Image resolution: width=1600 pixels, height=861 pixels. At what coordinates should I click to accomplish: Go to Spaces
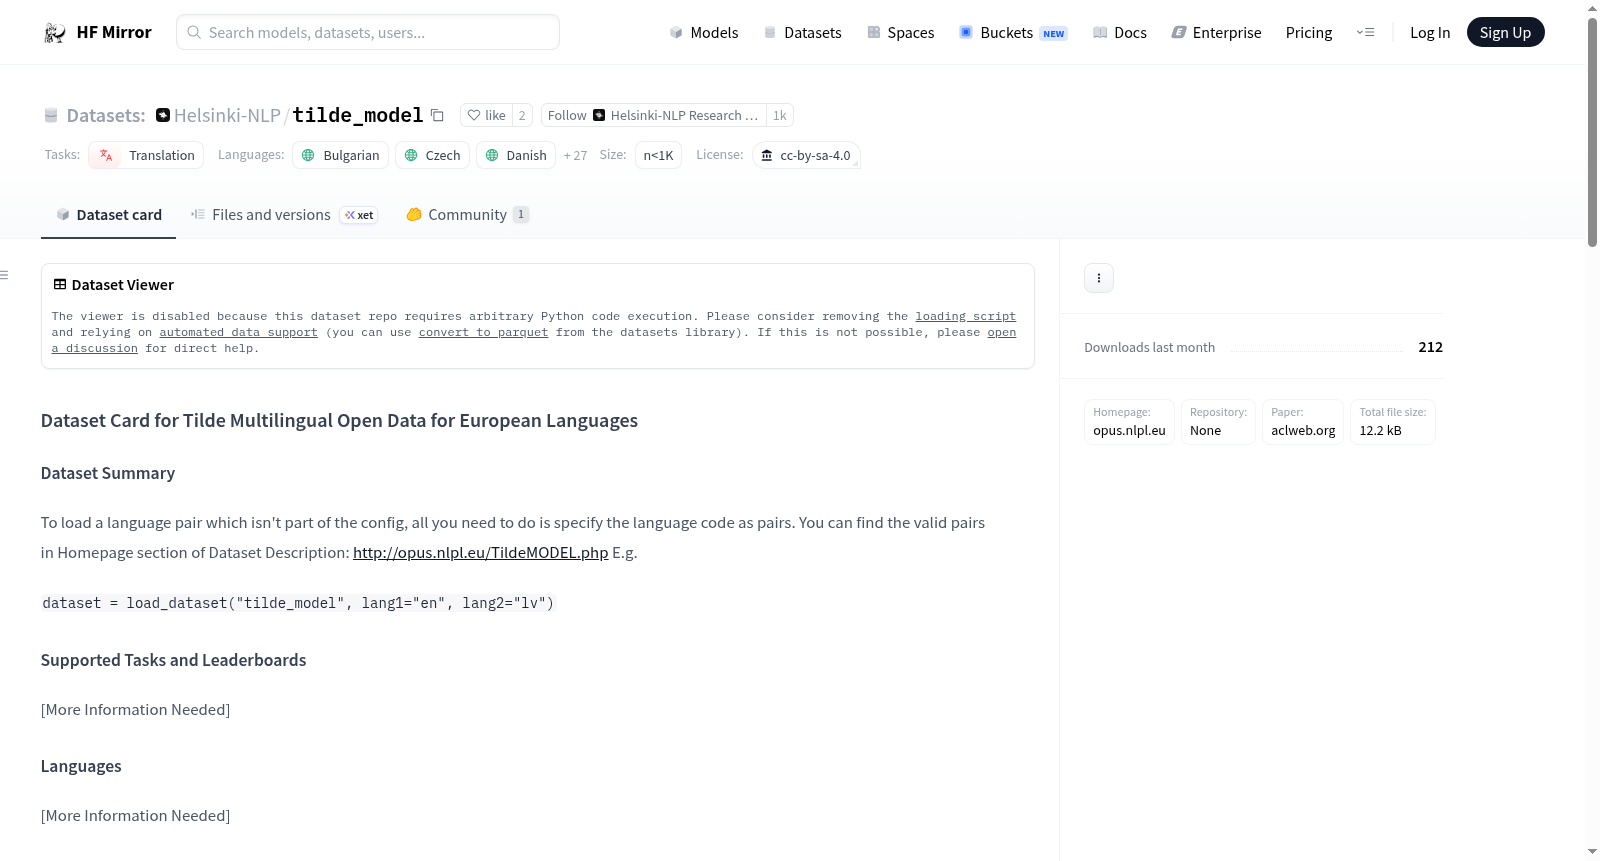900,33
